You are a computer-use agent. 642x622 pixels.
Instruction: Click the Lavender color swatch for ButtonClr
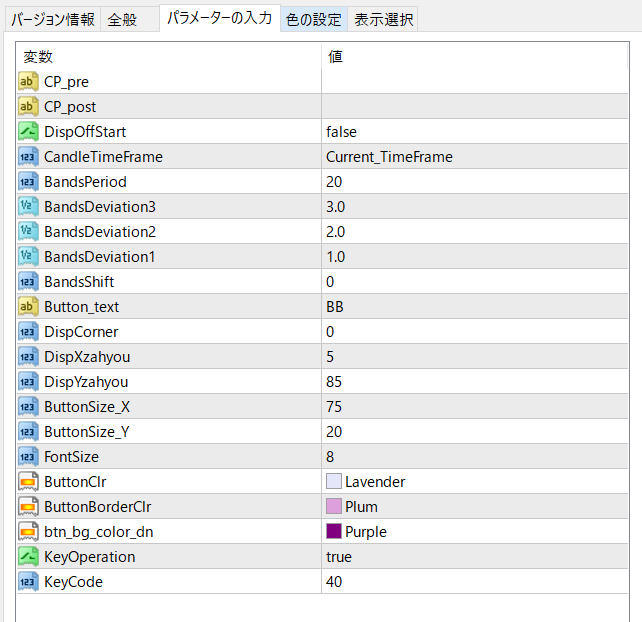tap(334, 482)
